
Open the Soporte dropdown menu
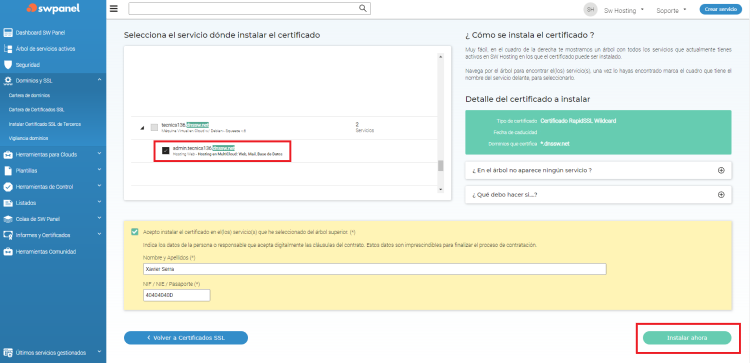pyautogui.click(x=671, y=10)
